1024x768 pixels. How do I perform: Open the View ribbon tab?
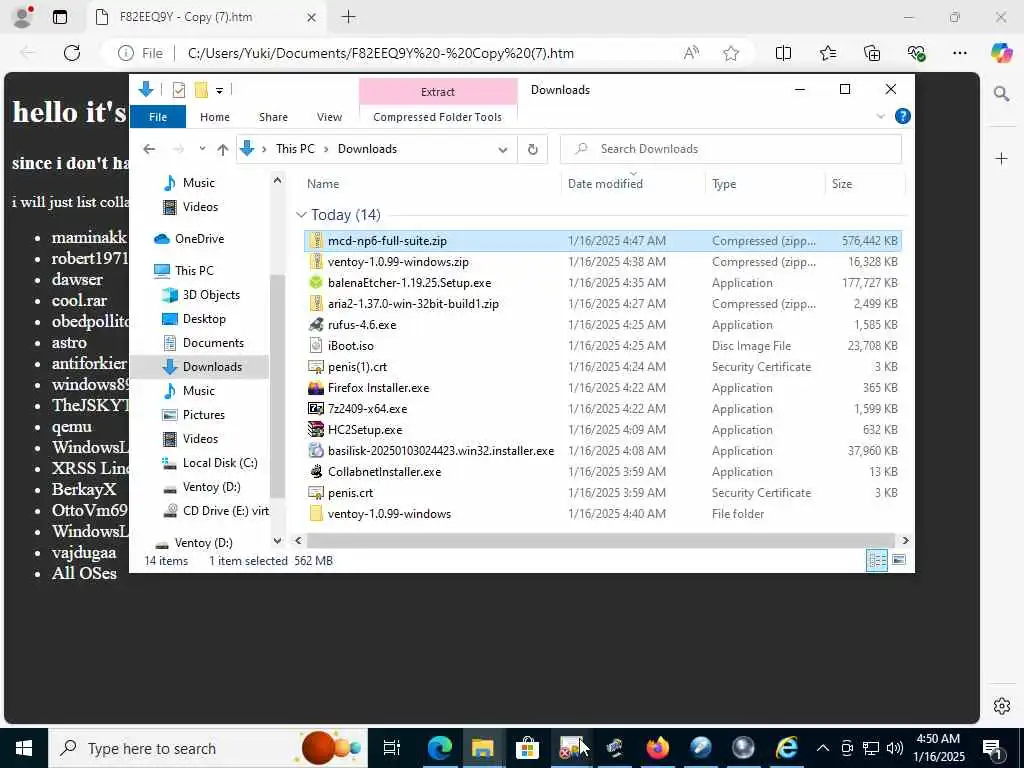point(329,117)
